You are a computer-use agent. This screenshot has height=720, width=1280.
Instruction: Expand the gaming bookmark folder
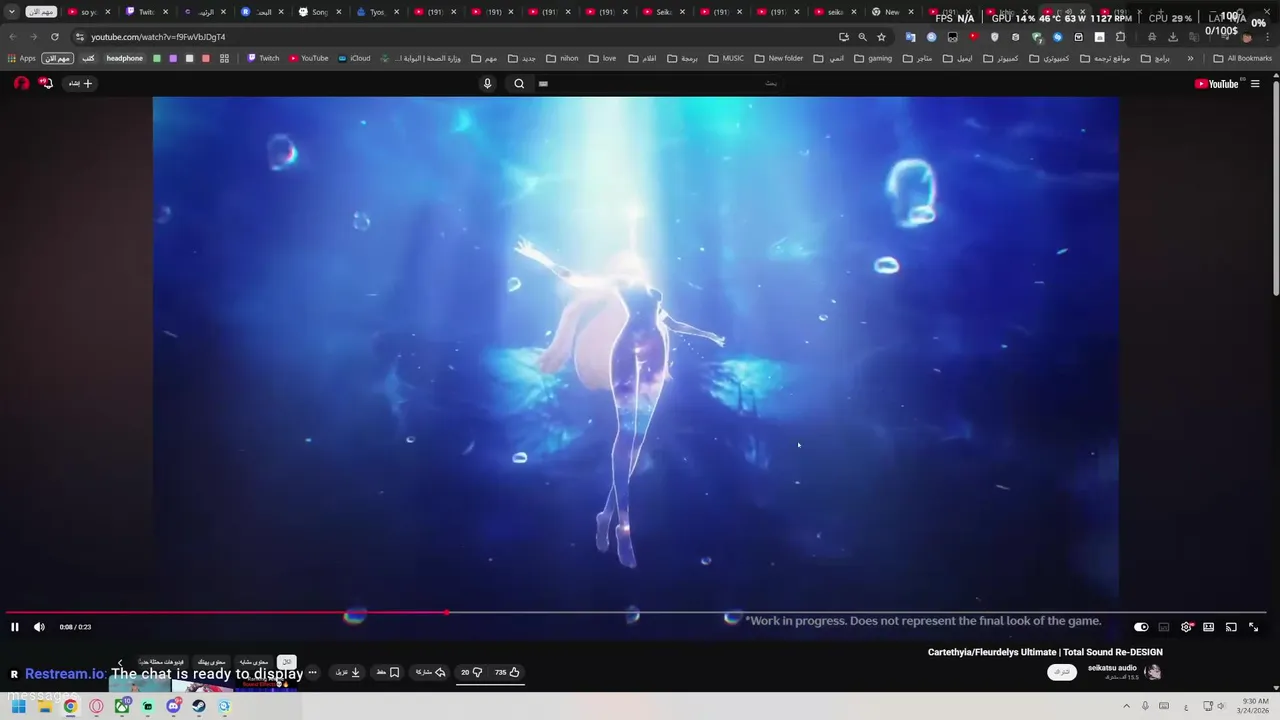[872, 58]
